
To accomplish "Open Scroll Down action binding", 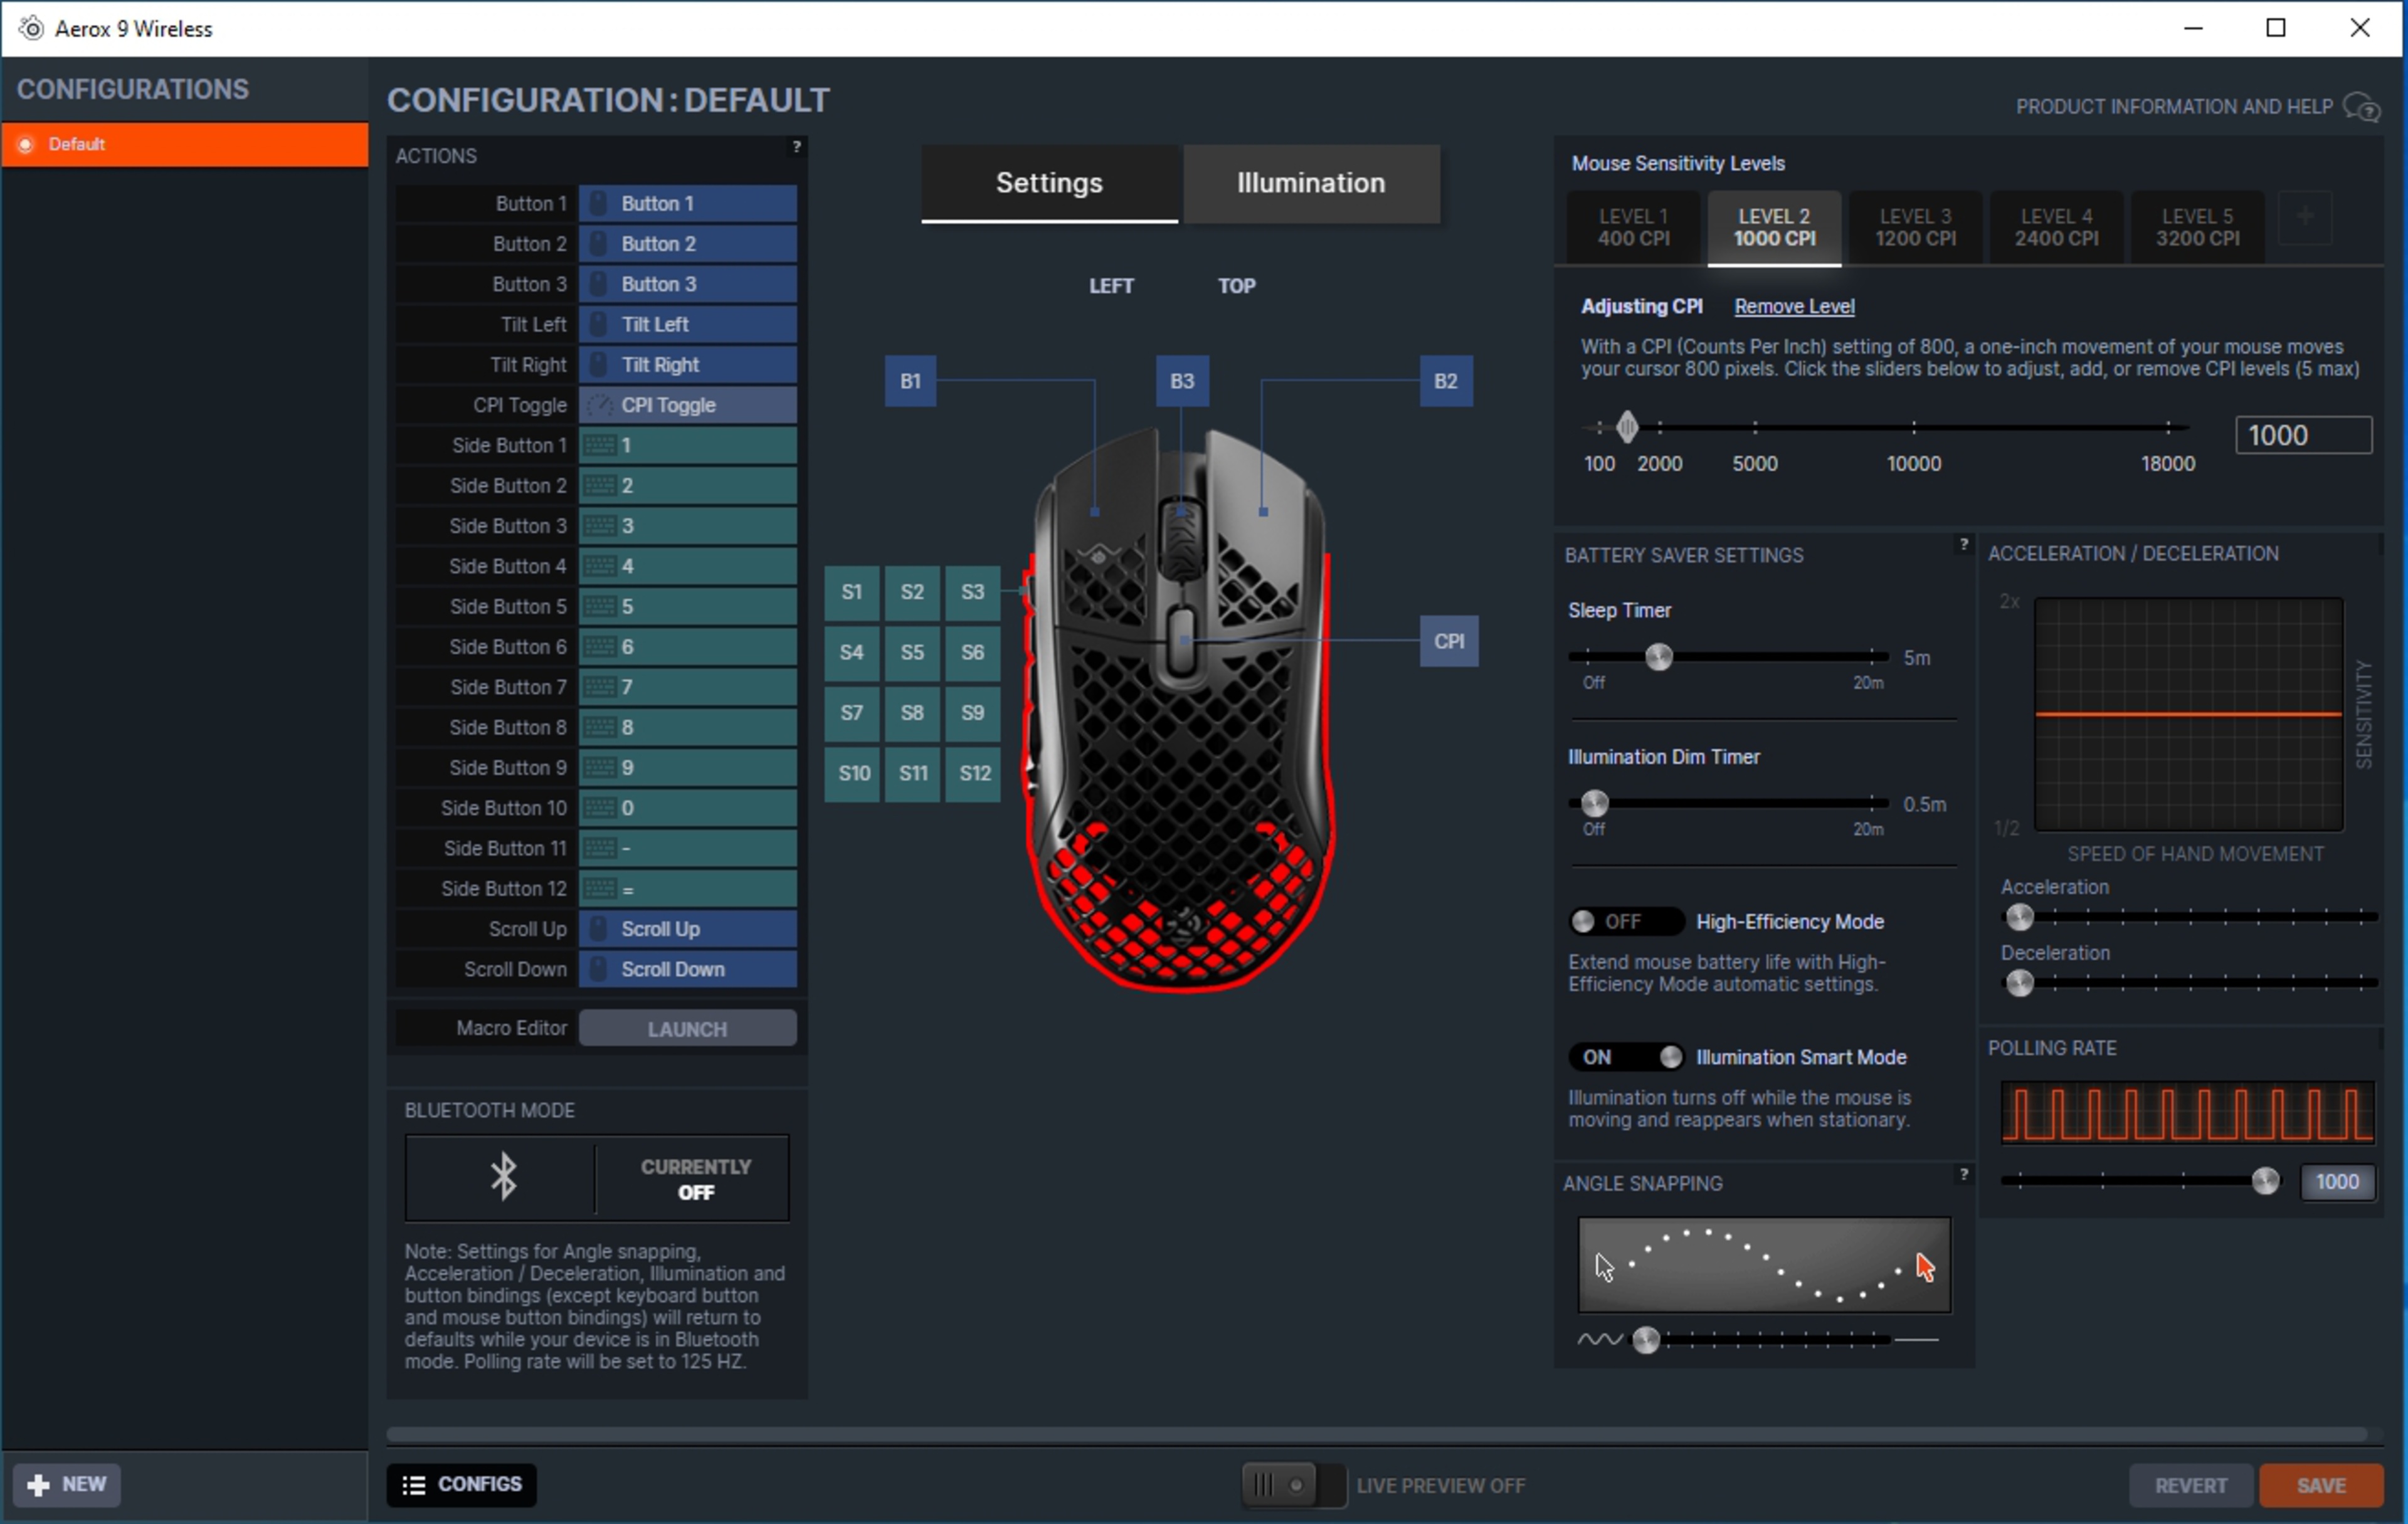I will pos(687,969).
